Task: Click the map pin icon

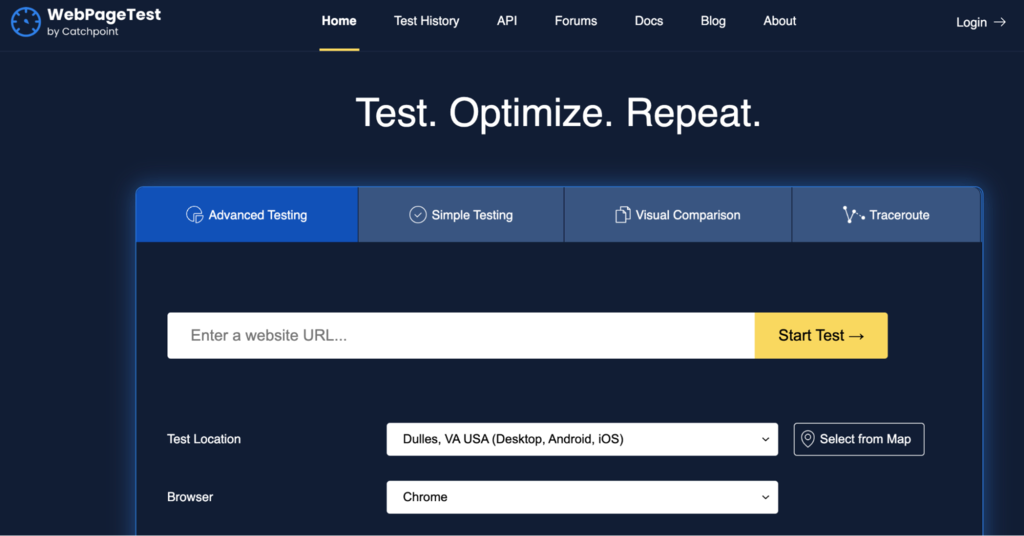Action: point(807,439)
